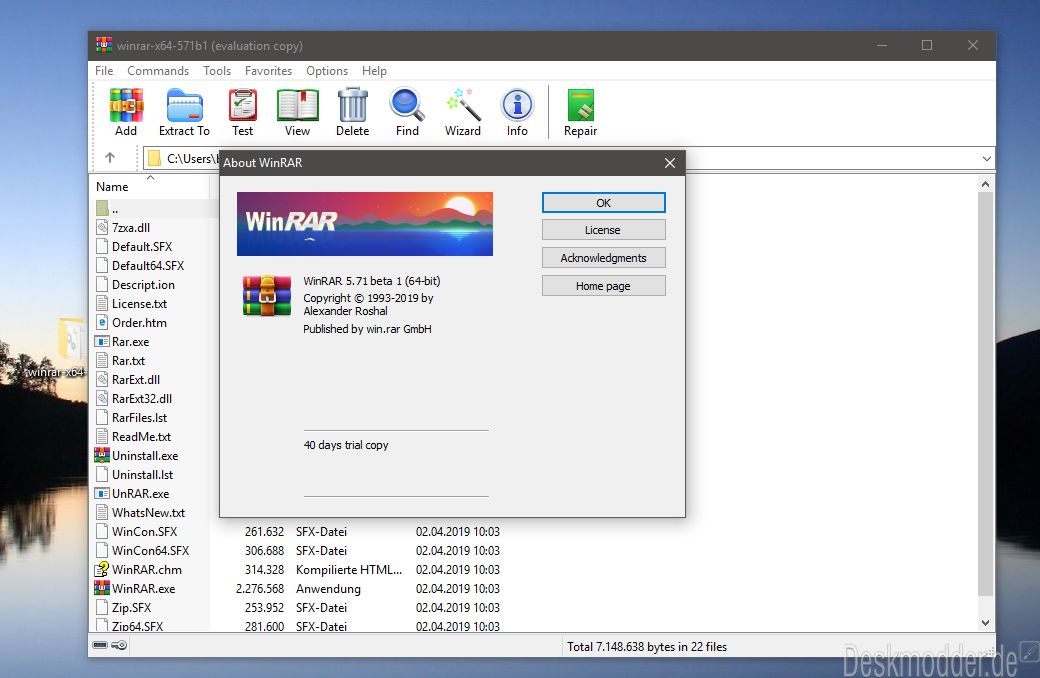
Task: Select the WinRAR.exe application icon
Action: pos(102,588)
